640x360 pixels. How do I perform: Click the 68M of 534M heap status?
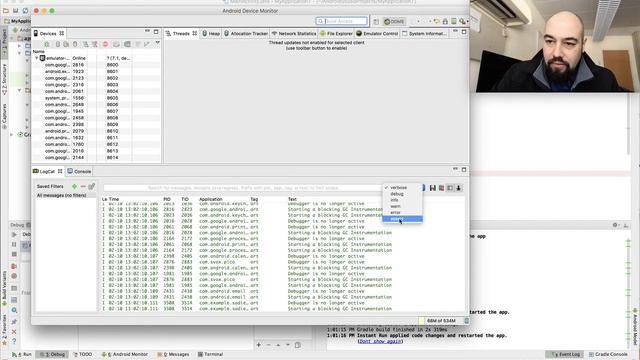[441, 321]
